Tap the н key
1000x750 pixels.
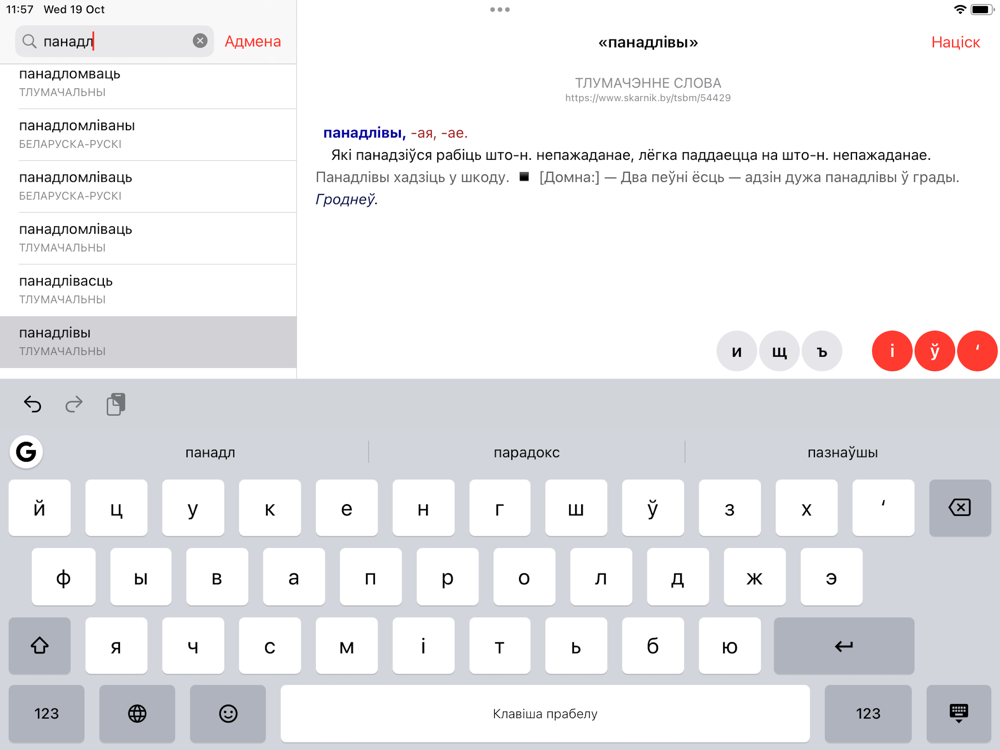point(423,508)
